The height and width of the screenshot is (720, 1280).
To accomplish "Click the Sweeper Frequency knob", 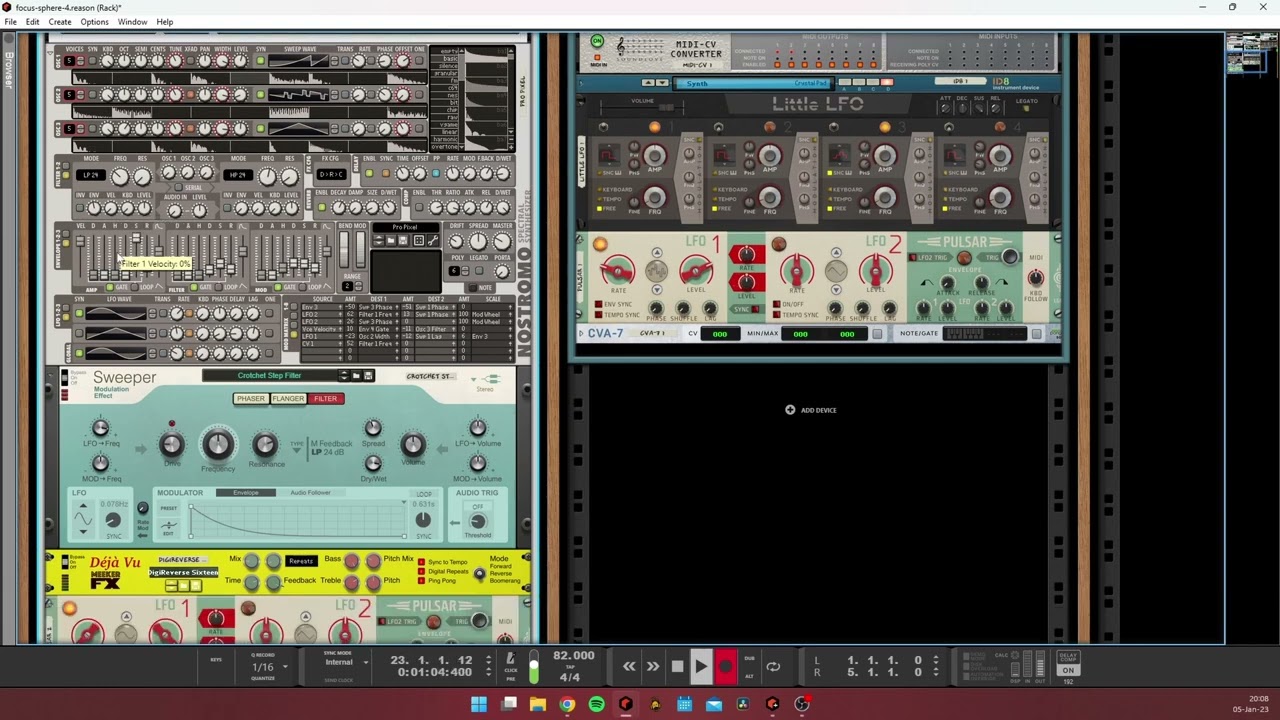I will coord(218,445).
